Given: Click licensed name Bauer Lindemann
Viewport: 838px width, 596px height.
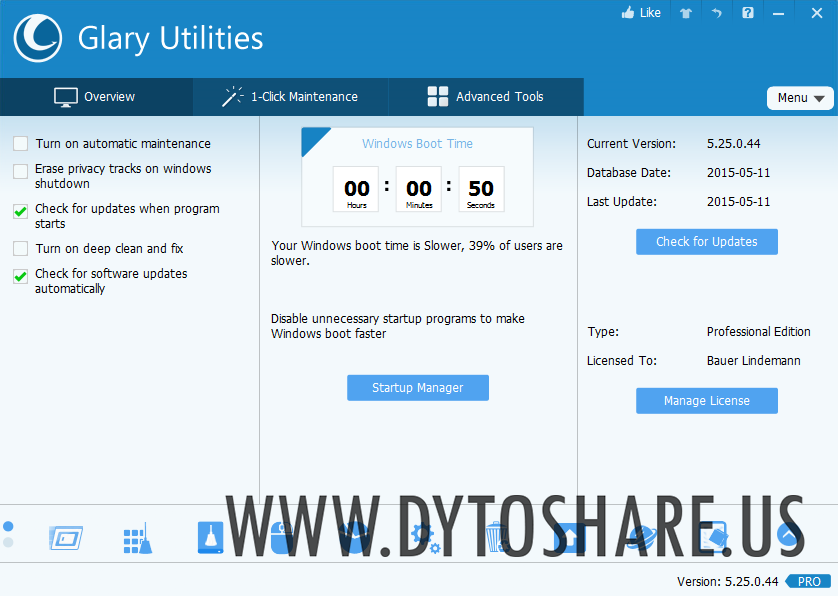Looking at the screenshot, I should click(x=754, y=361).
